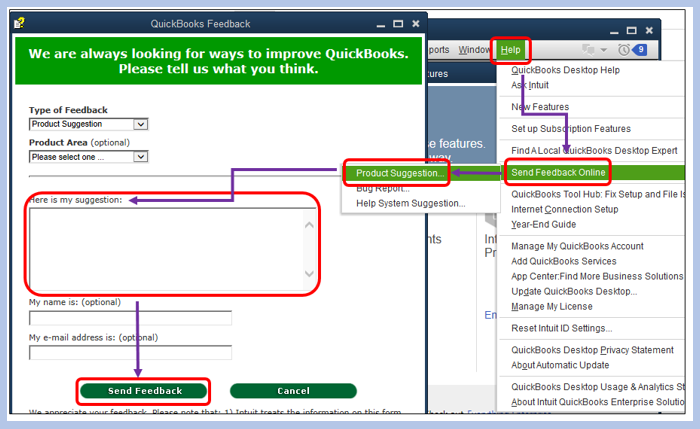
Task: Click the chat bubbles icon in main toolbar
Action: [x=588, y=50]
